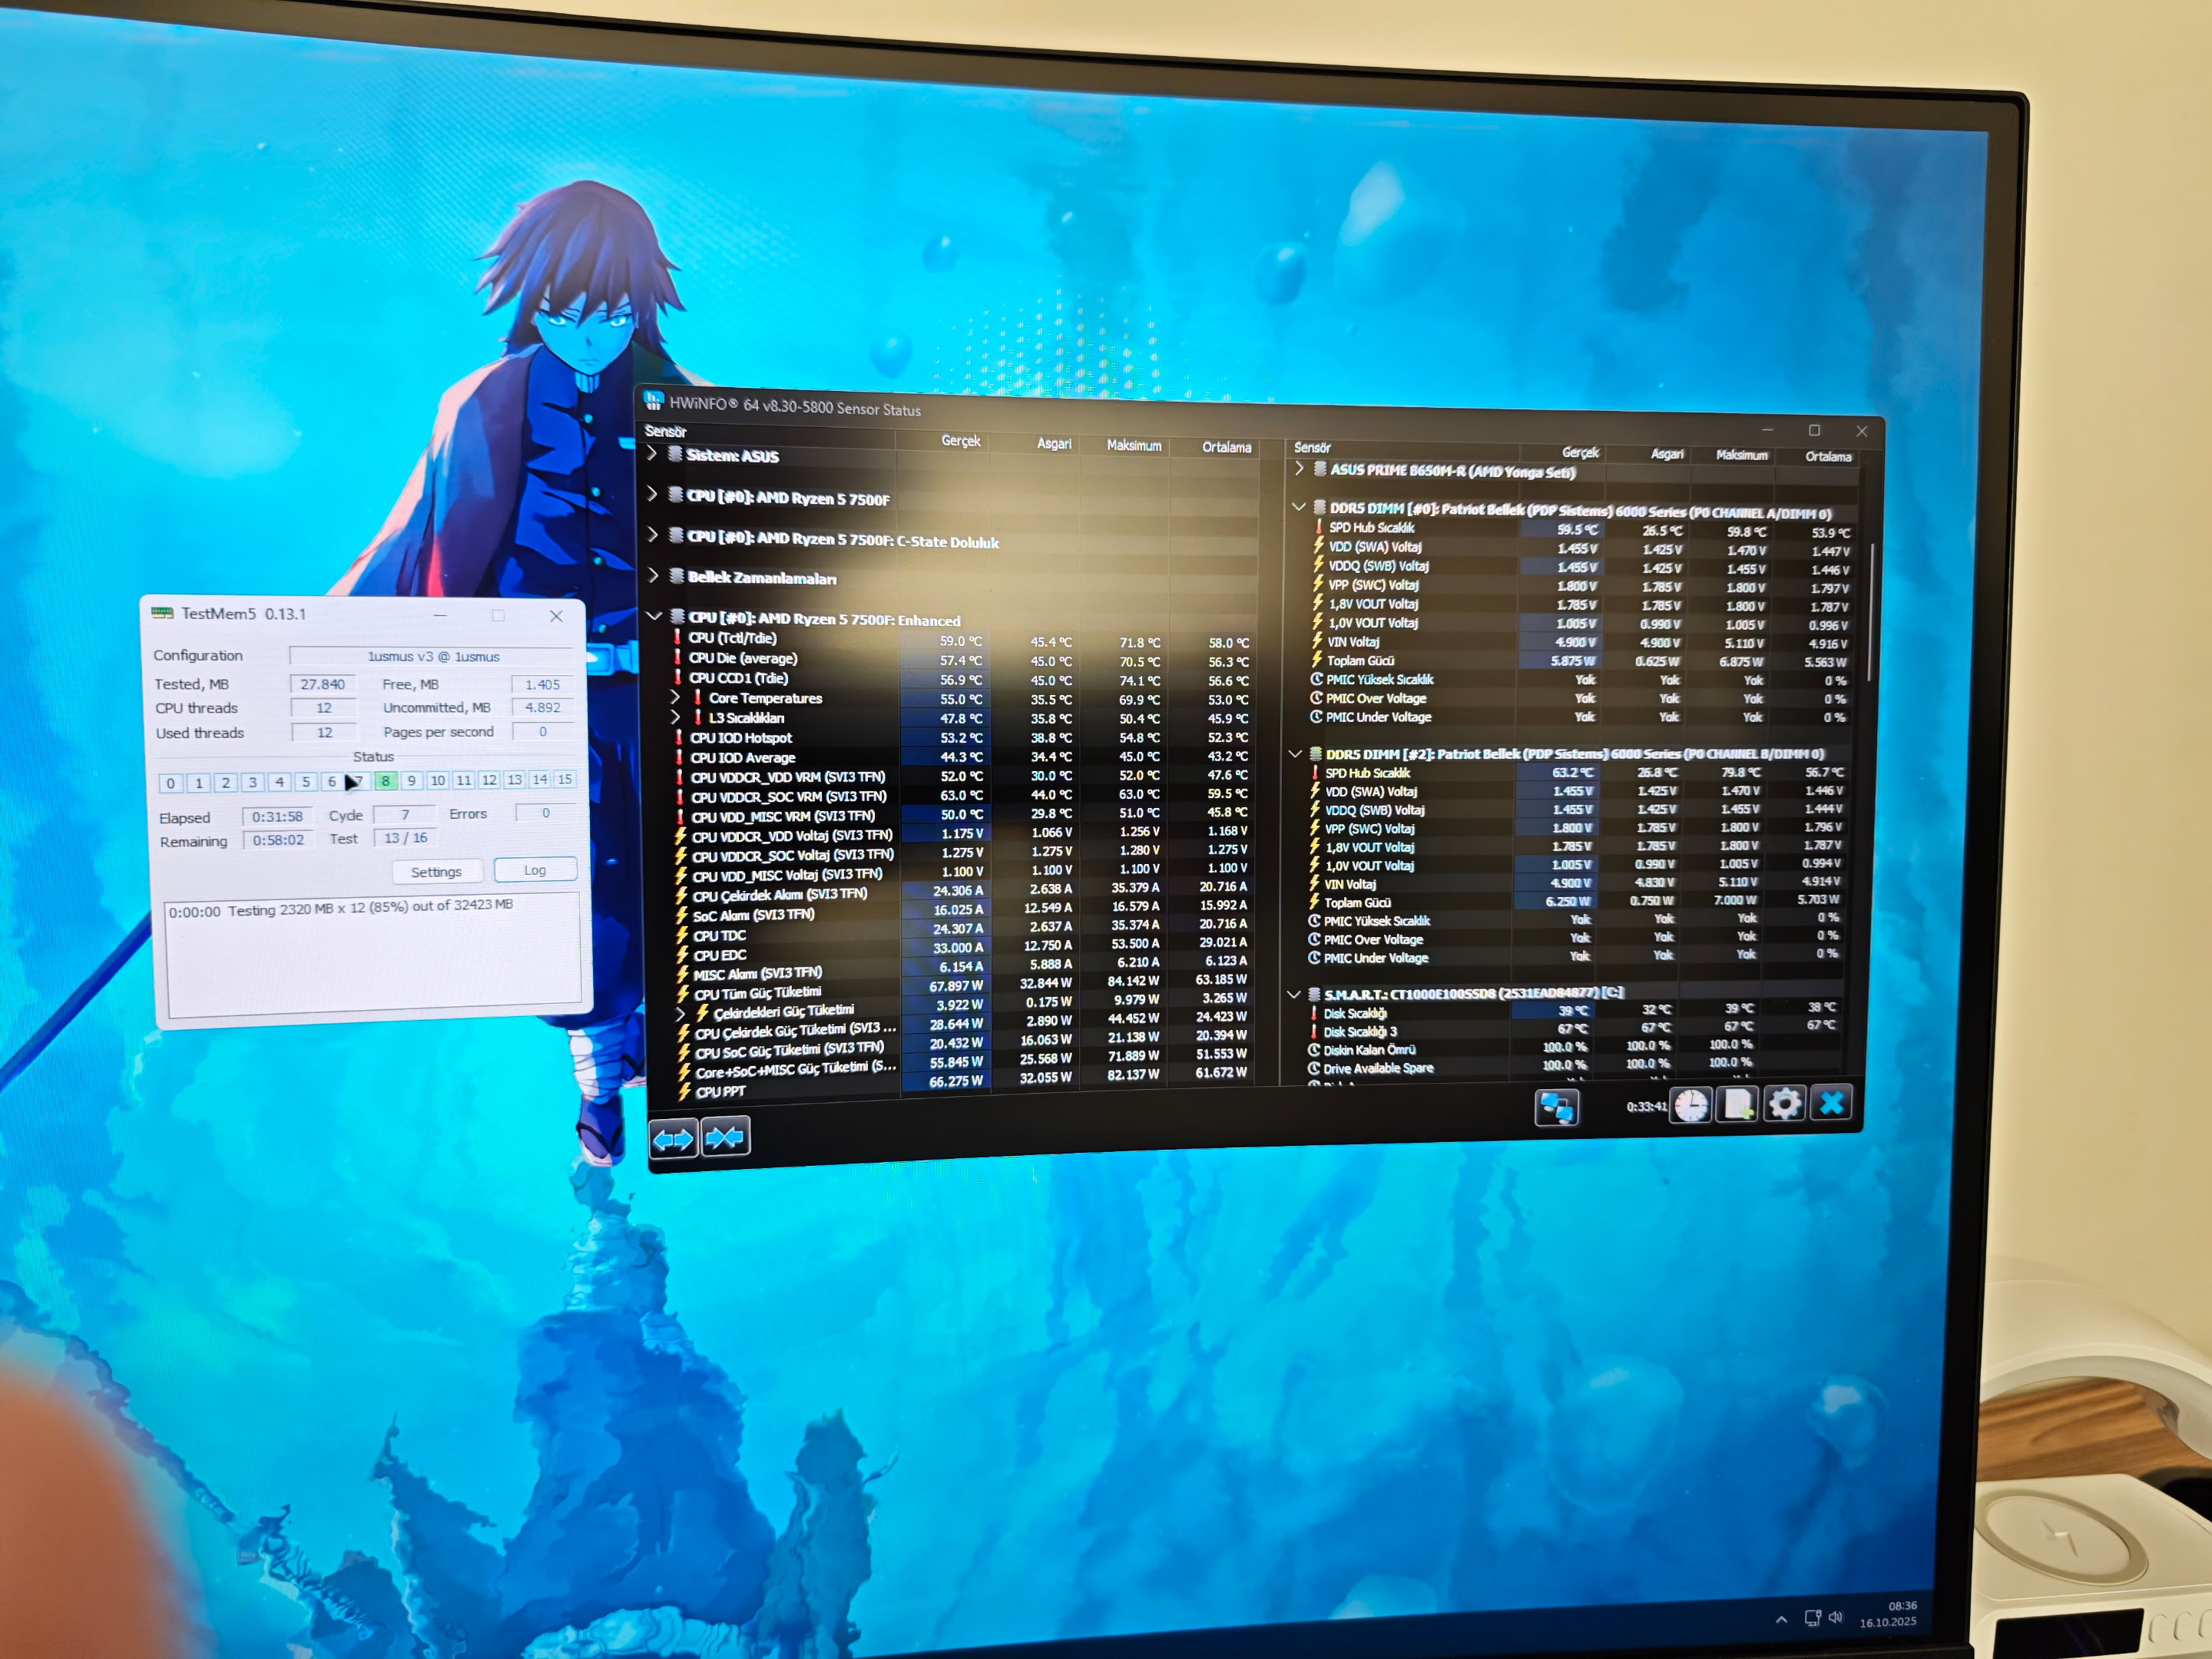Expand Çekirdekleri Güç Tüketimi sub-rows
The image size is (2212, 1659).
(x=682, y=1014)
